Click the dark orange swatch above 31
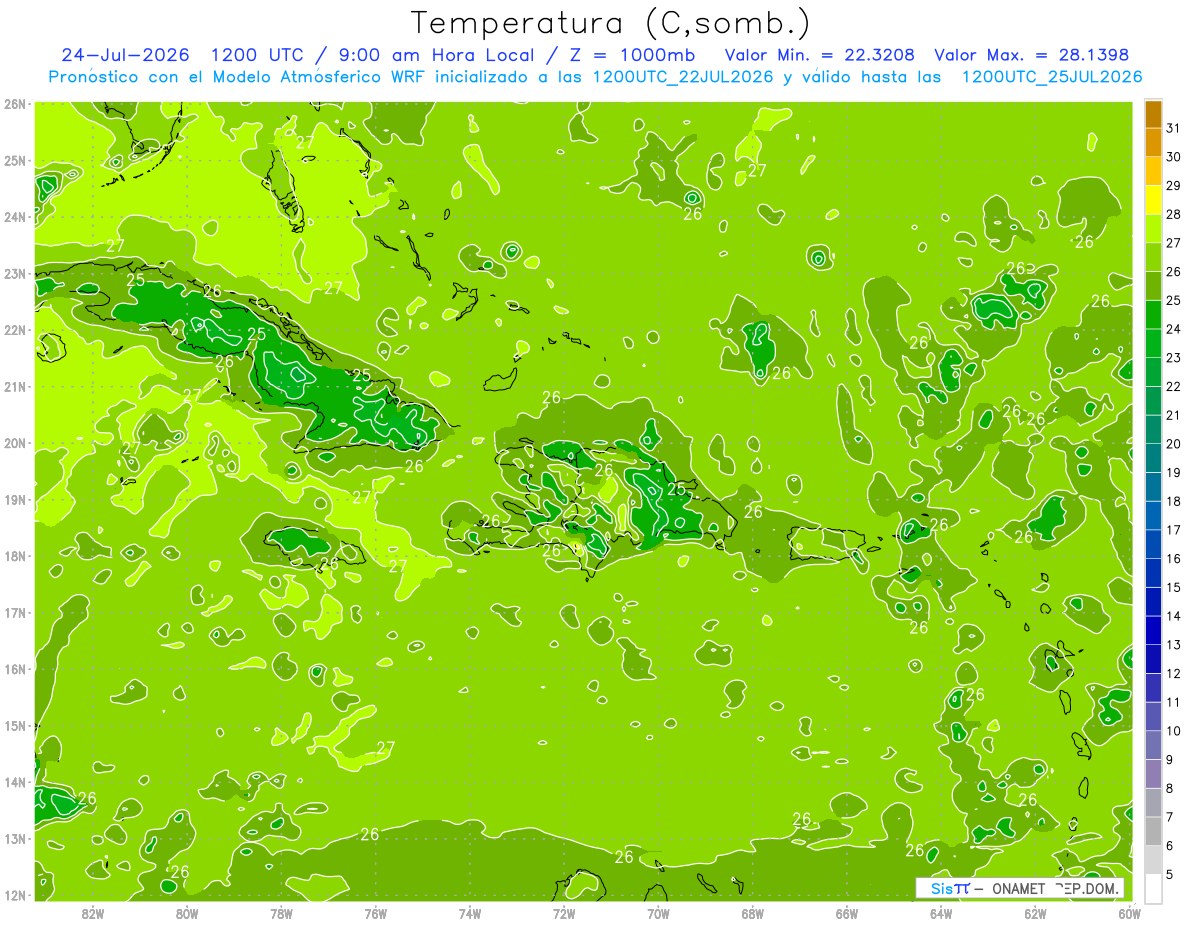Viewport: 1200px width, 927px height. click(x=1153, y=115)
